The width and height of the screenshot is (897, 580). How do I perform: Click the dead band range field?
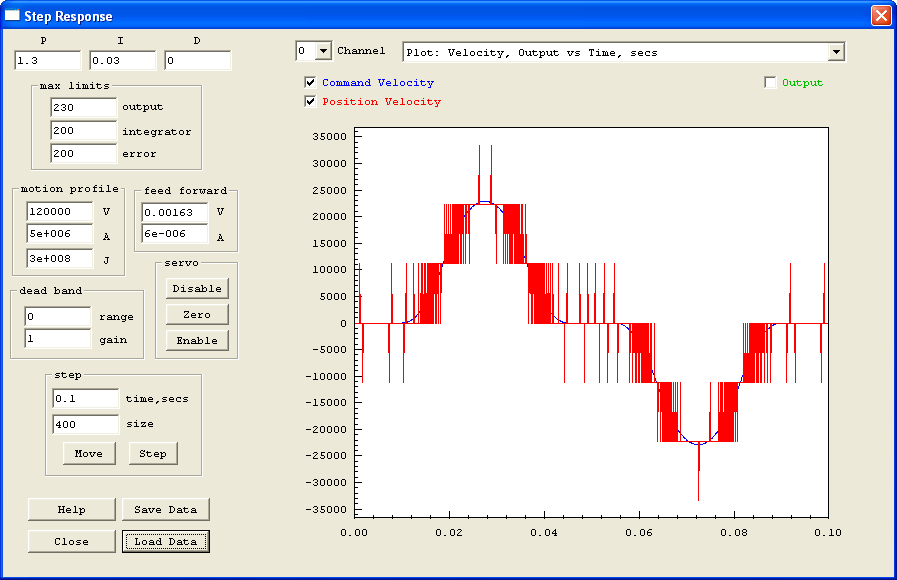coord(57,317)
